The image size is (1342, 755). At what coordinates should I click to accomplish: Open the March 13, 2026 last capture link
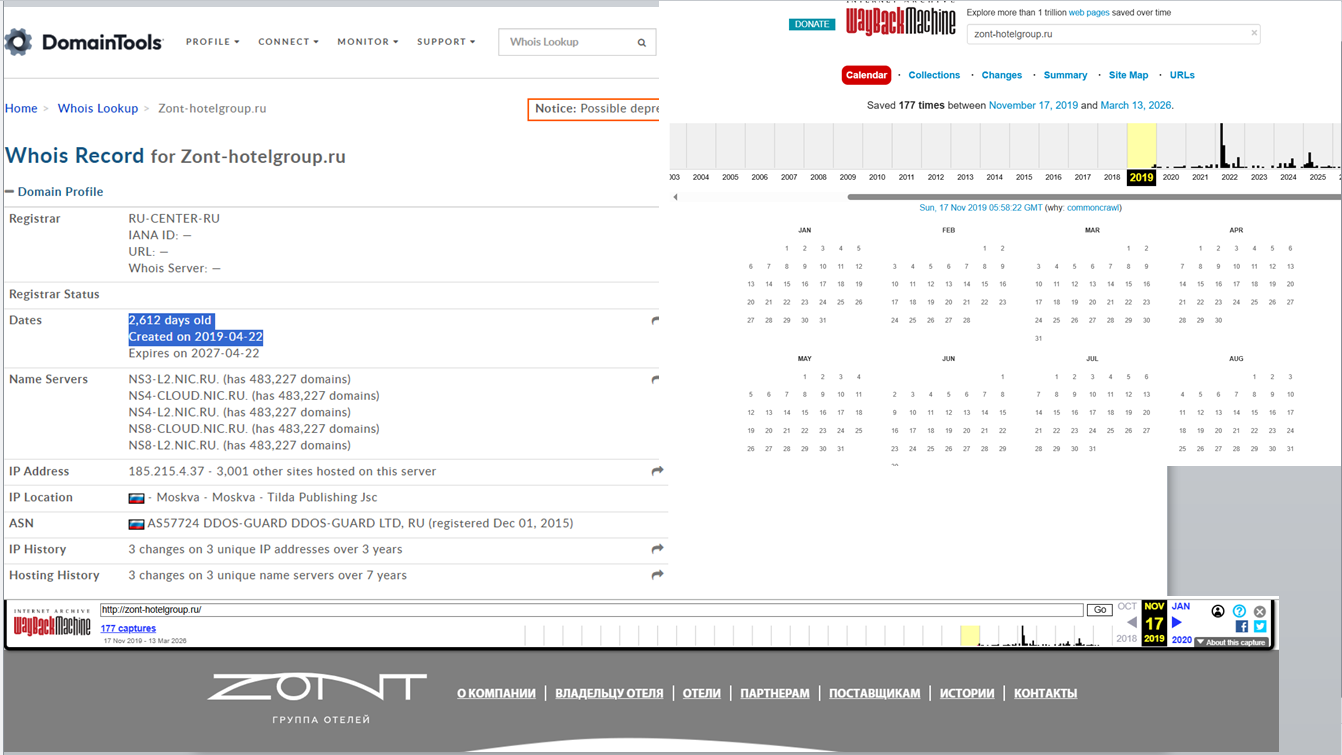pos(1136,105)
